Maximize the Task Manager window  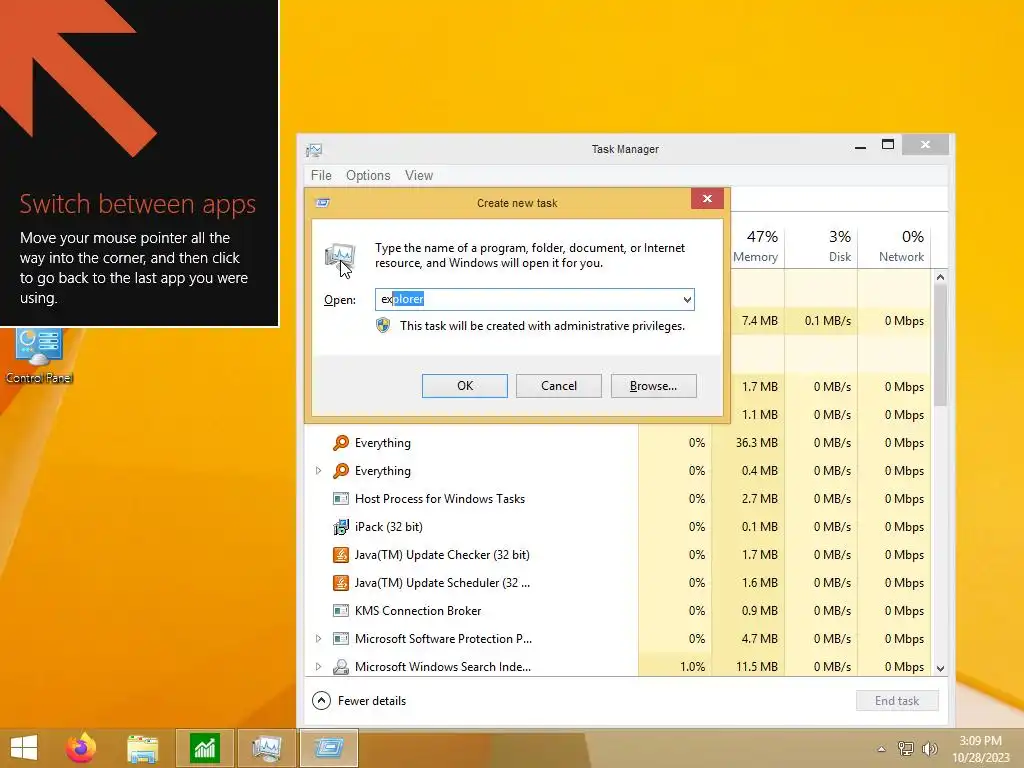[x=888, y=145]
